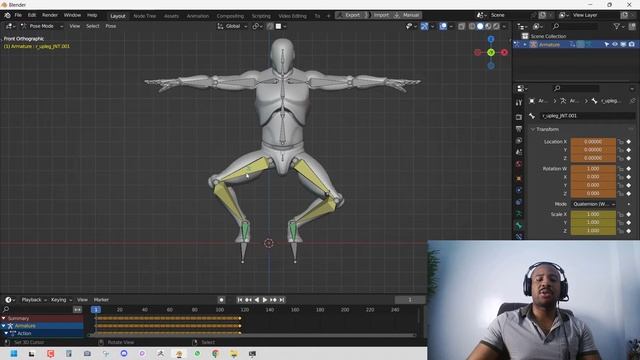Open the Render properties tab icon
This screenshot has width=640, height=360.
click(519, 117)
